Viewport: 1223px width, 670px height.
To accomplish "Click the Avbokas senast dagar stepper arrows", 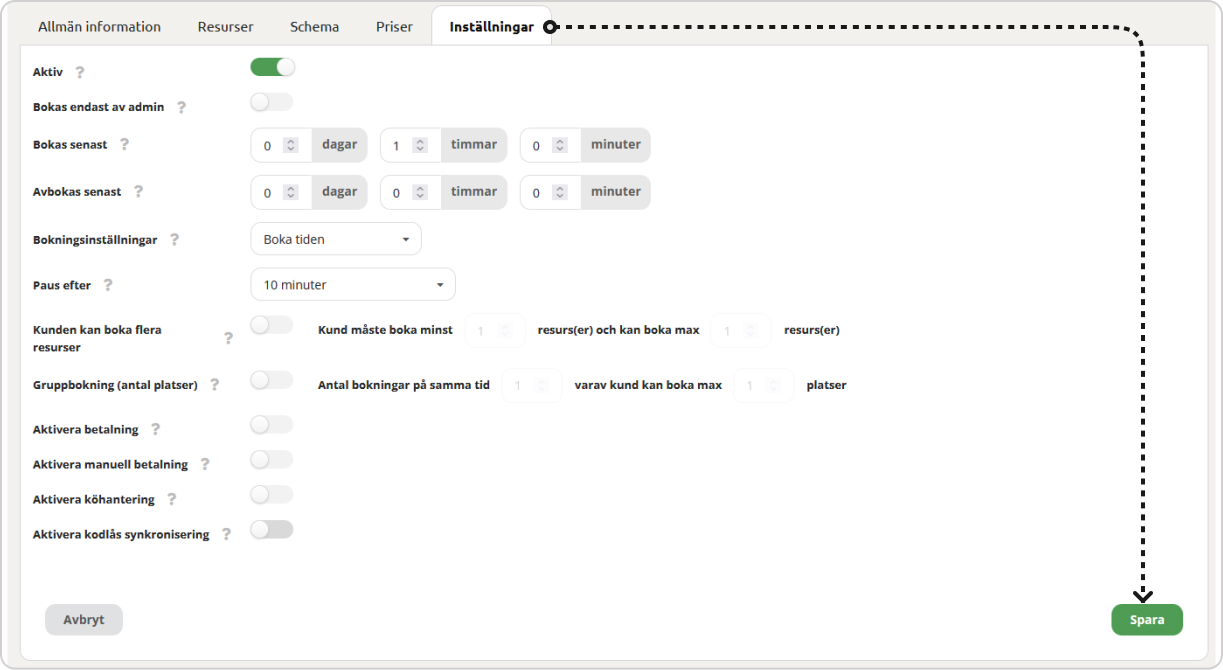I will pyautogui.click(x=291, y=193).
